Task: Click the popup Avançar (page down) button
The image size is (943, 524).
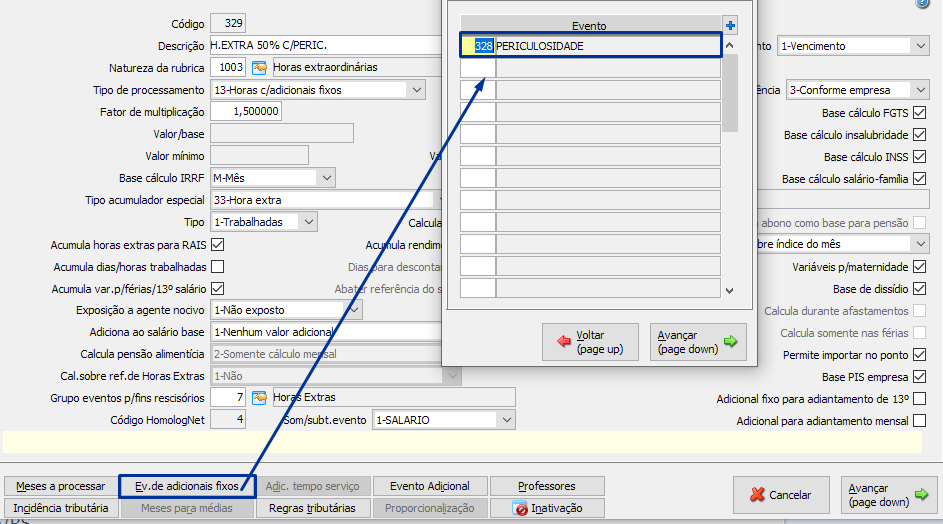Action: 698,342
